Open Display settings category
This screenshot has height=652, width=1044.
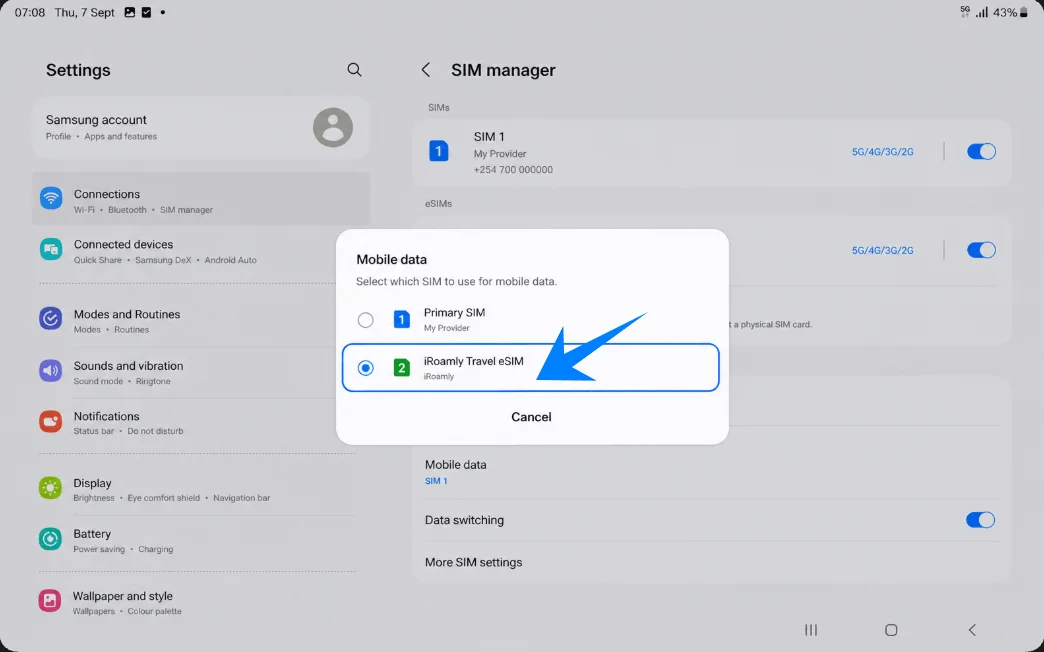pyautogui.click(x=201, y=489)
